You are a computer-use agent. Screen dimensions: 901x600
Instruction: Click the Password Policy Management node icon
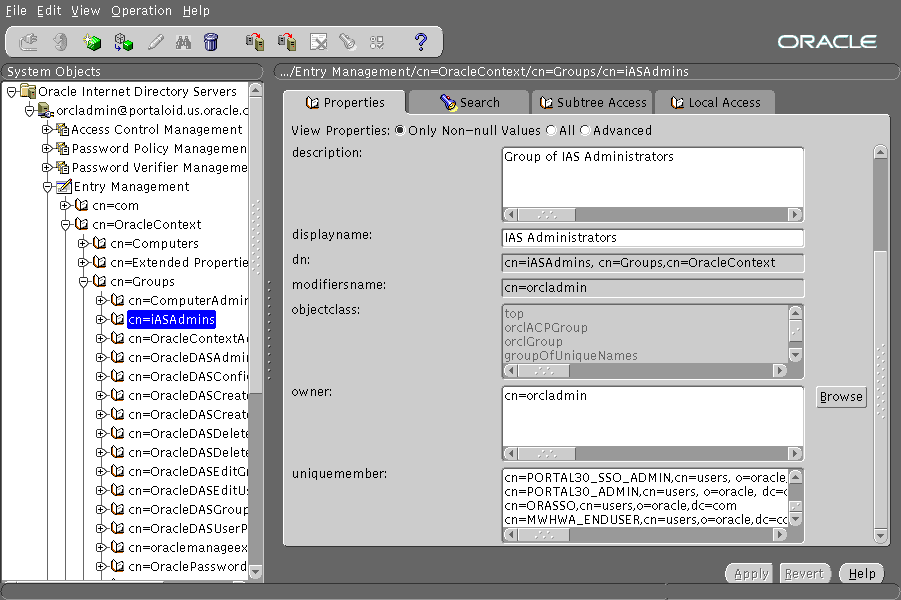point(63,148)
